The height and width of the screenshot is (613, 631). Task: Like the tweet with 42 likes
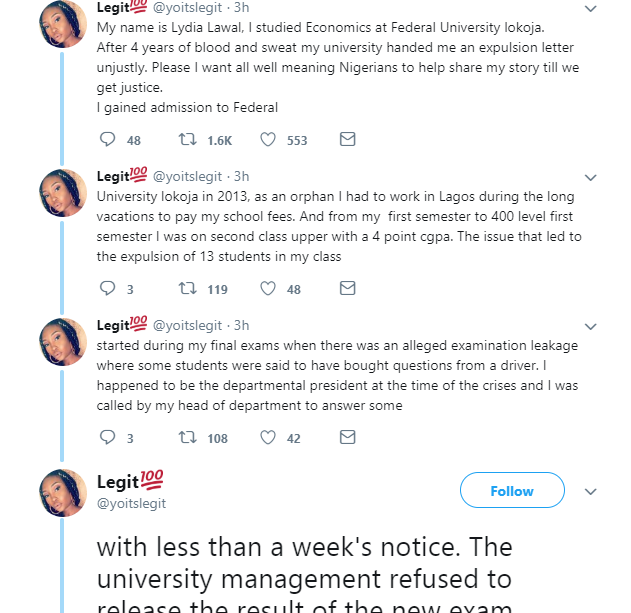click(x=268, y=438)
